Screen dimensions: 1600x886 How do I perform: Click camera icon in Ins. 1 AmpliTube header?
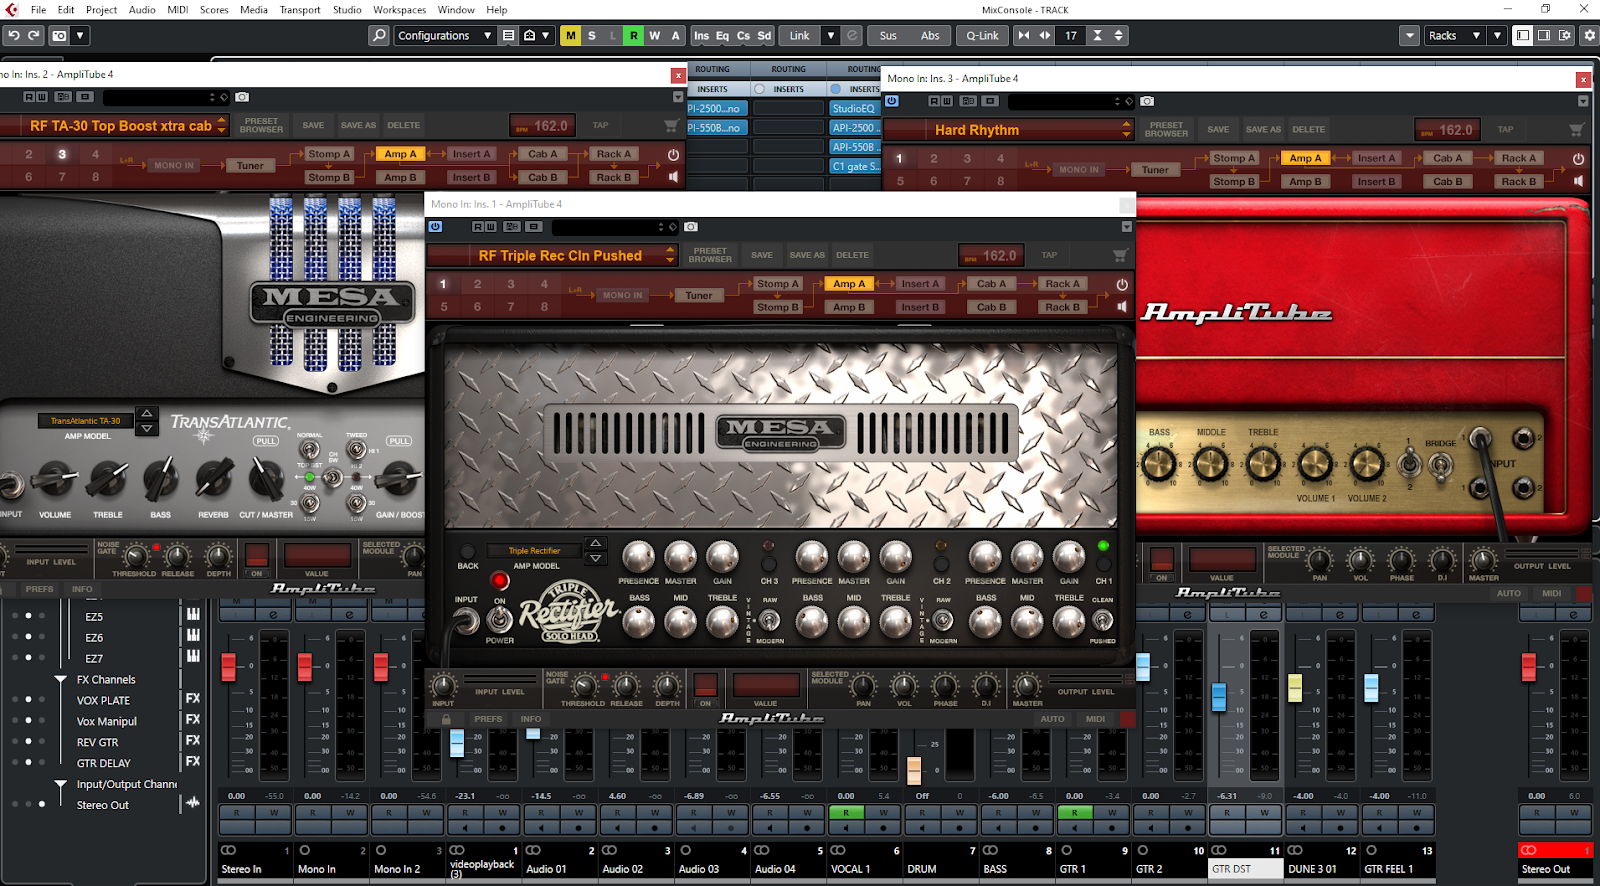(690, 227)
